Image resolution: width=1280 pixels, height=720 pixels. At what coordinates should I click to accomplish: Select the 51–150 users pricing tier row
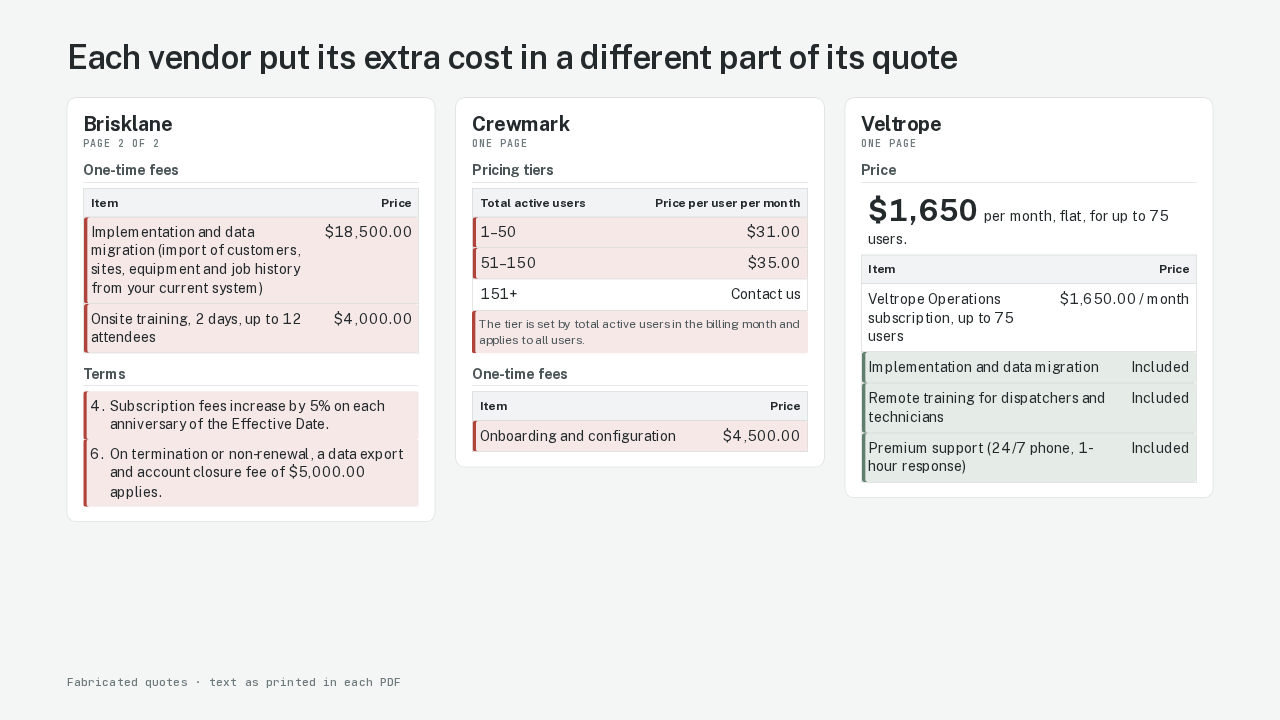(x=640, y=263)
